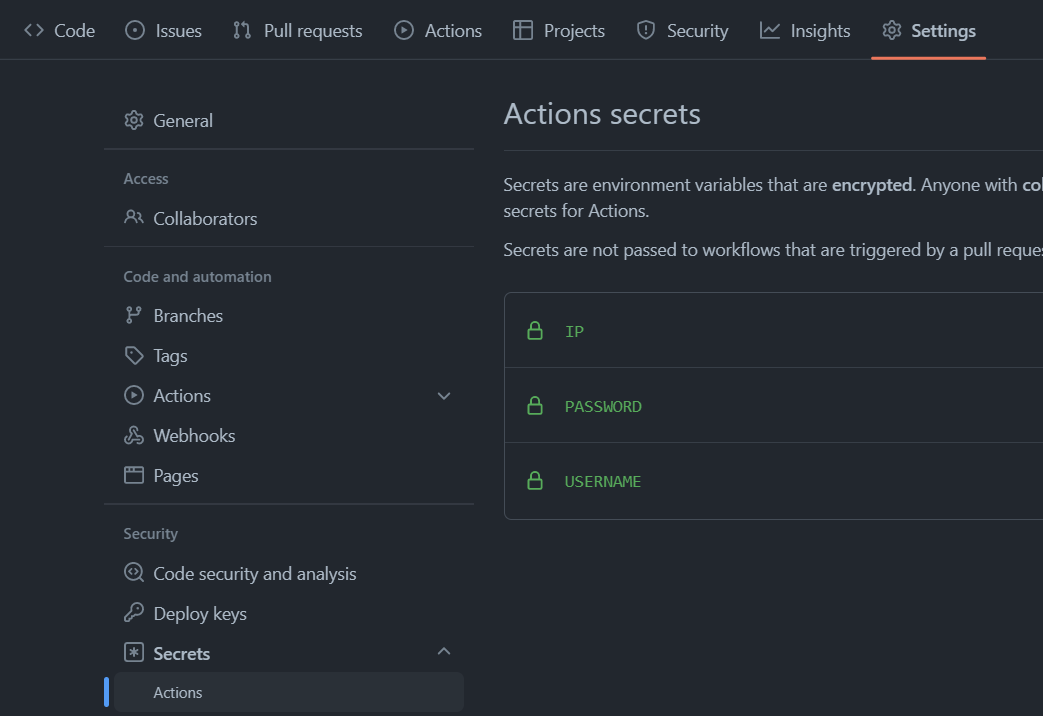The height and width of the screenshot is (716, 1043).
Task: Click the Branches git-branch icon
Action: pos(133,315)
